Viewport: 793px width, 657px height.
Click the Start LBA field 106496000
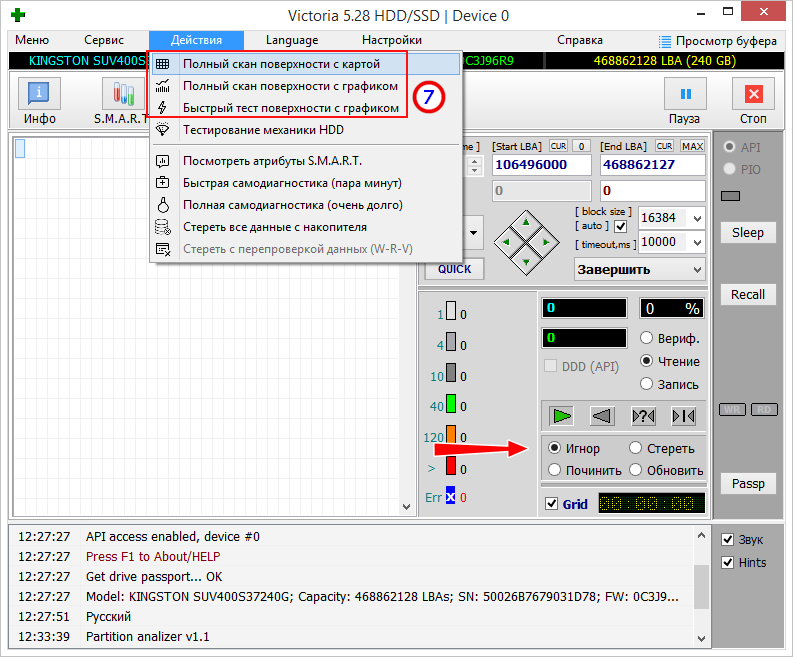pyautogui.click(x=542, y=165)
